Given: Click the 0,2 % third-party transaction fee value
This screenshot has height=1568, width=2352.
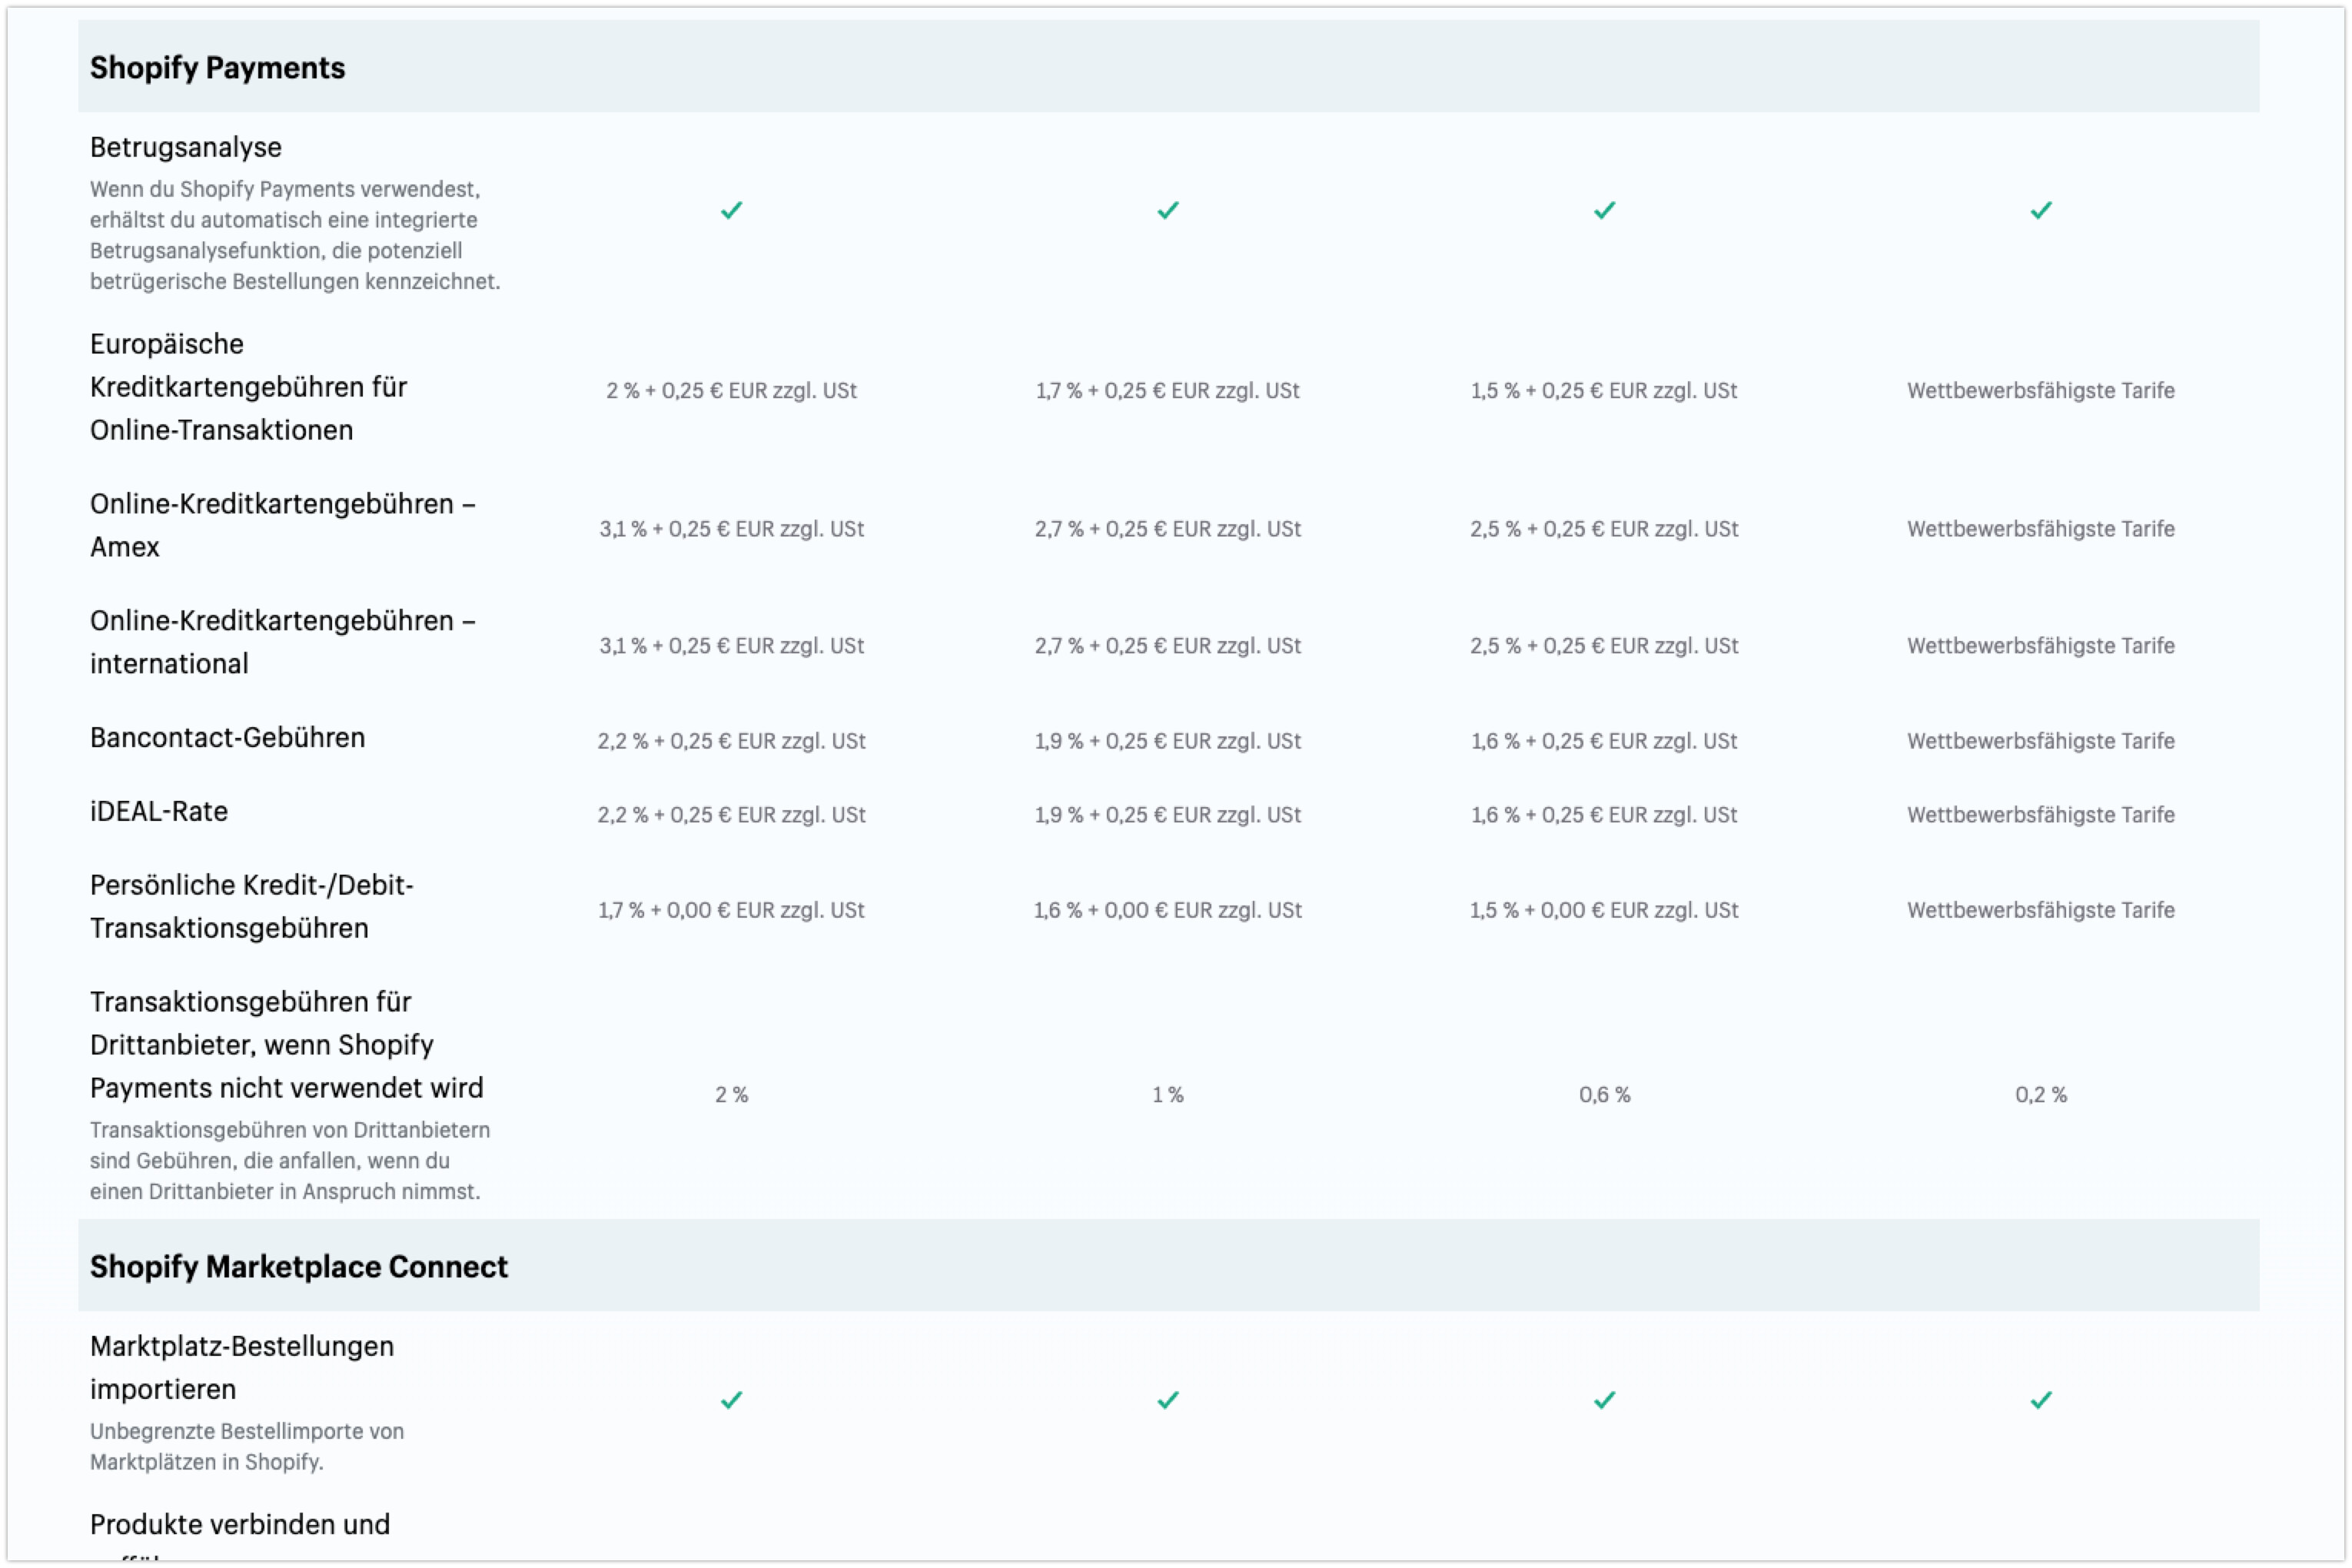Looking at the screenshot, I should click(x=2040, y=1094).
